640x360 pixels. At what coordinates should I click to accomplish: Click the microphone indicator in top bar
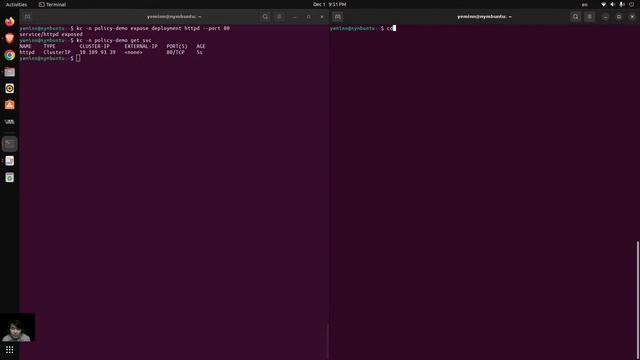[622, 4]
